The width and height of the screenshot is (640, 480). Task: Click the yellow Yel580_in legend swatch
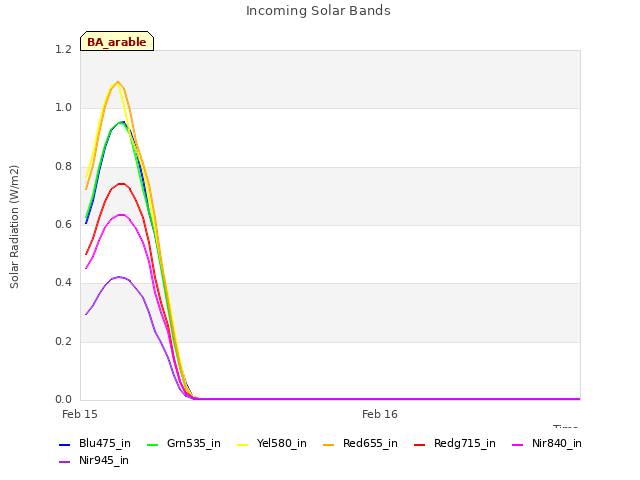coord(243,444)
